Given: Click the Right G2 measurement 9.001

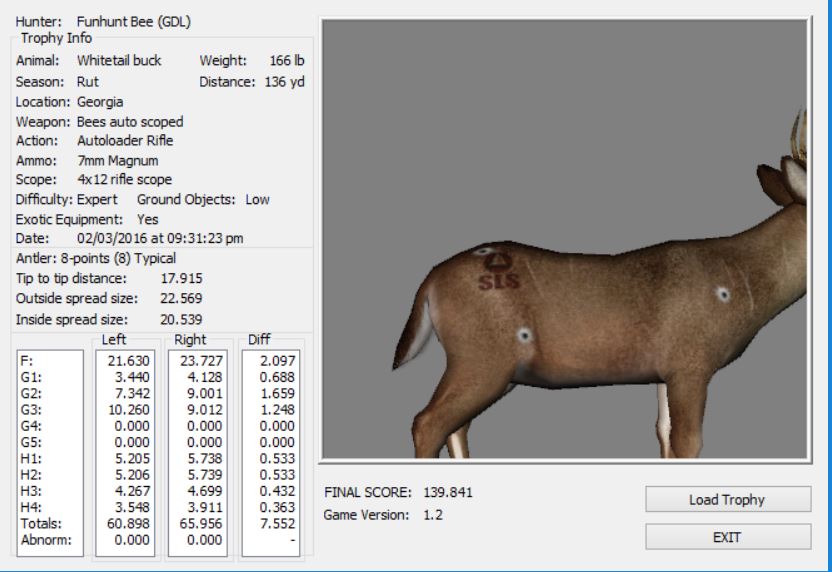Looking at the screenshot, I should [193, 393].
